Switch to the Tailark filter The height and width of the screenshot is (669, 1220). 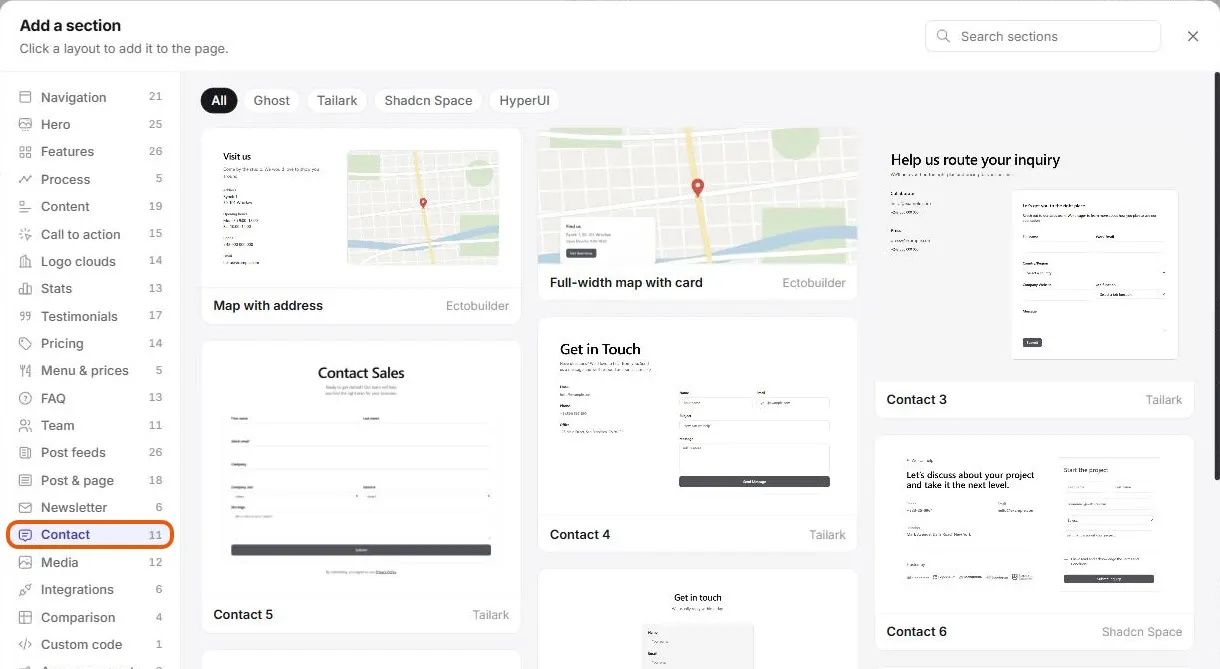click(337, 100)
